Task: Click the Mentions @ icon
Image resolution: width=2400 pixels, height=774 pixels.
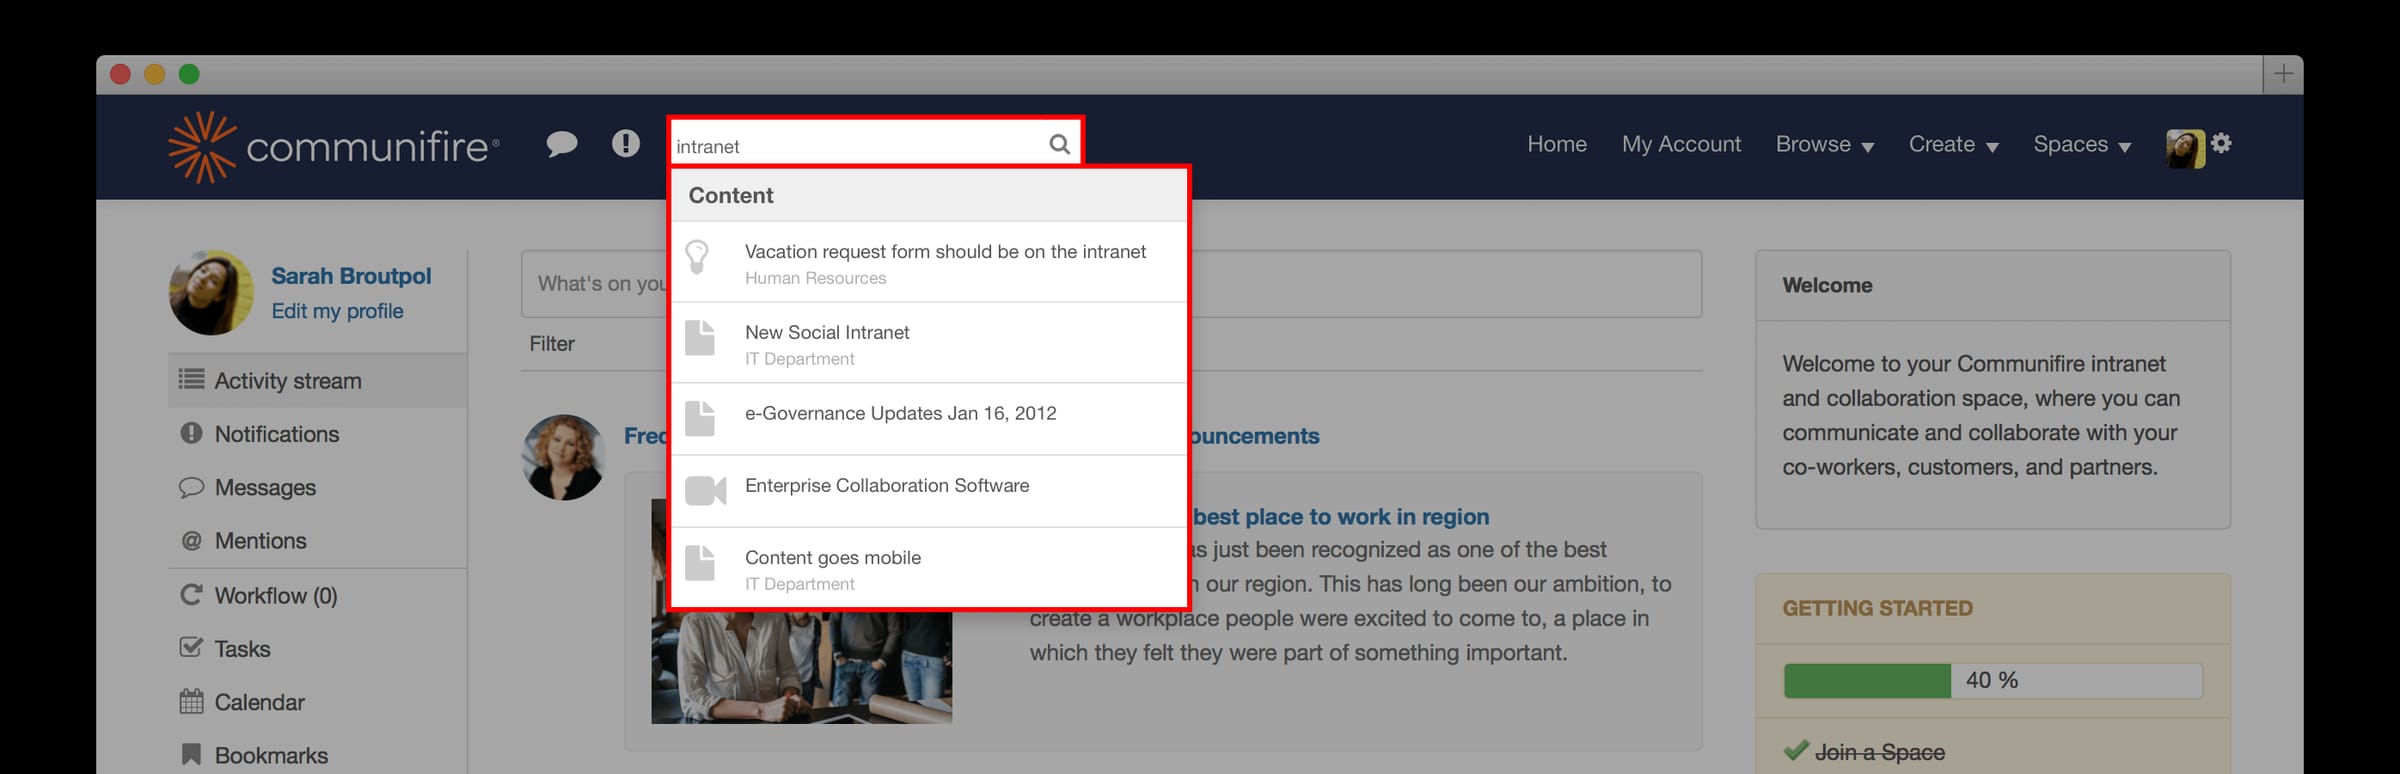Action: coord(191,540)
